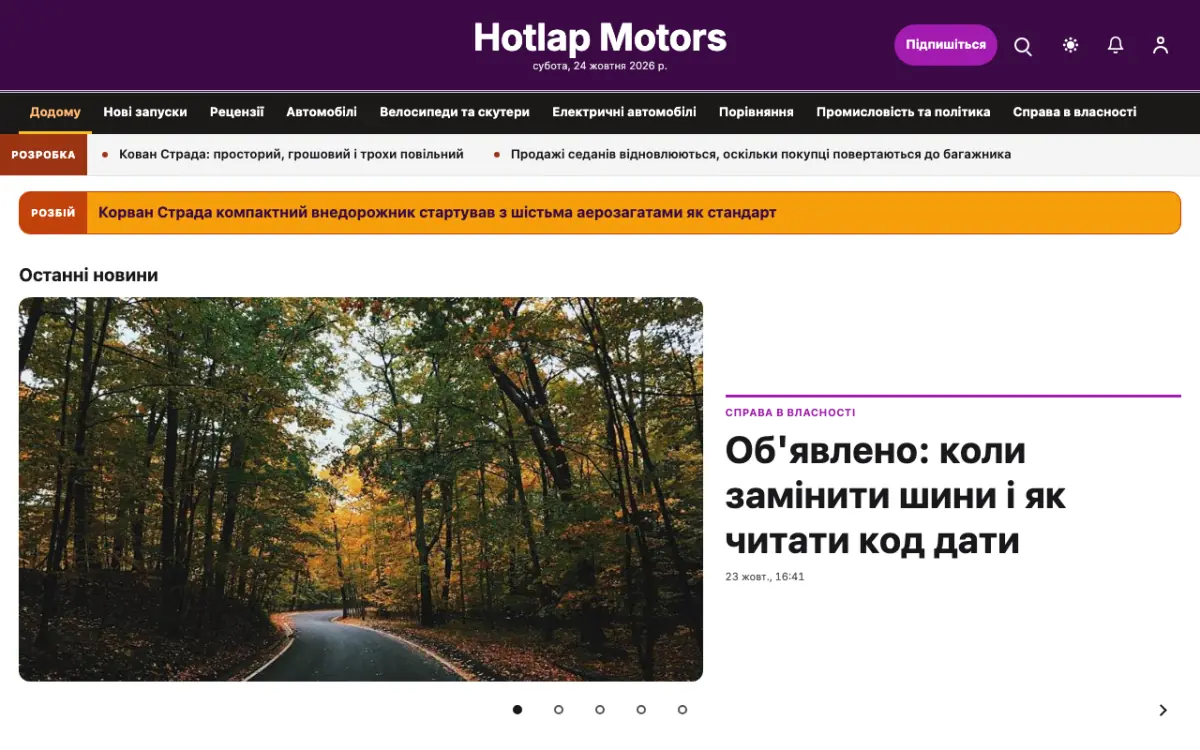
Task: Click the Підпишіться subscribe button
Action: [x=945, y=45]
